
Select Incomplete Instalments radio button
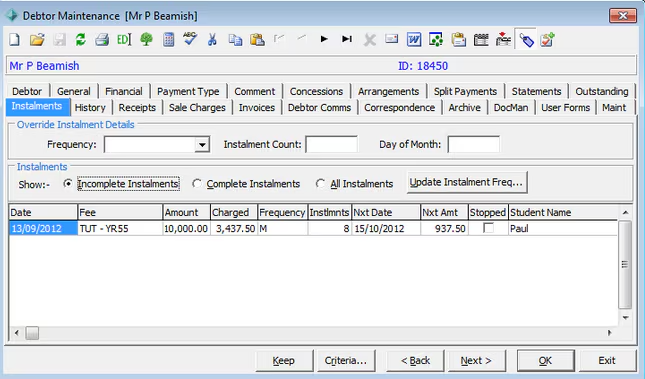68,184
